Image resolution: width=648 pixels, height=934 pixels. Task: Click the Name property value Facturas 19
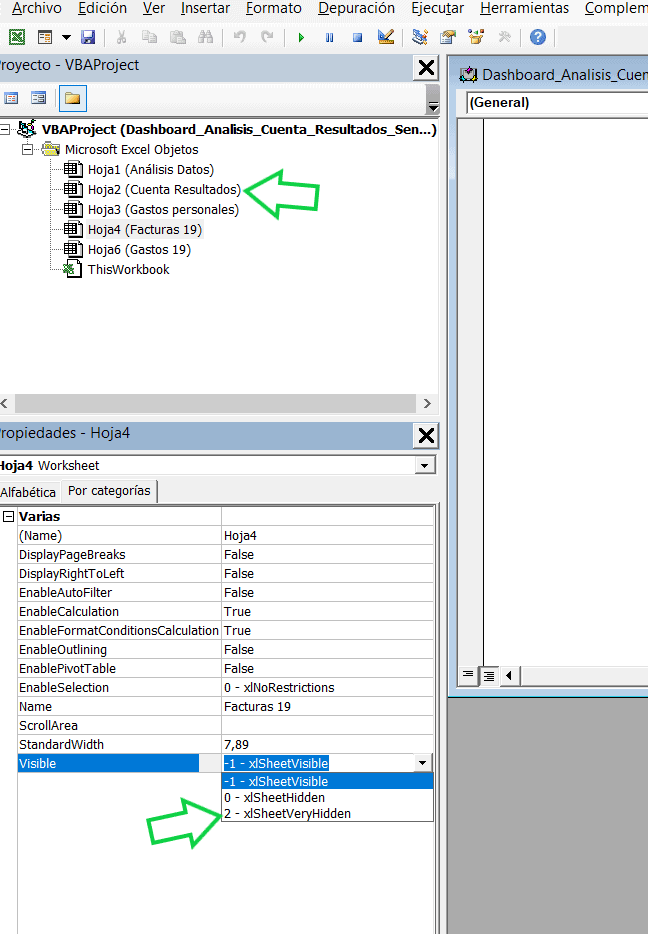pyautogui.click(x=328, y=706)
